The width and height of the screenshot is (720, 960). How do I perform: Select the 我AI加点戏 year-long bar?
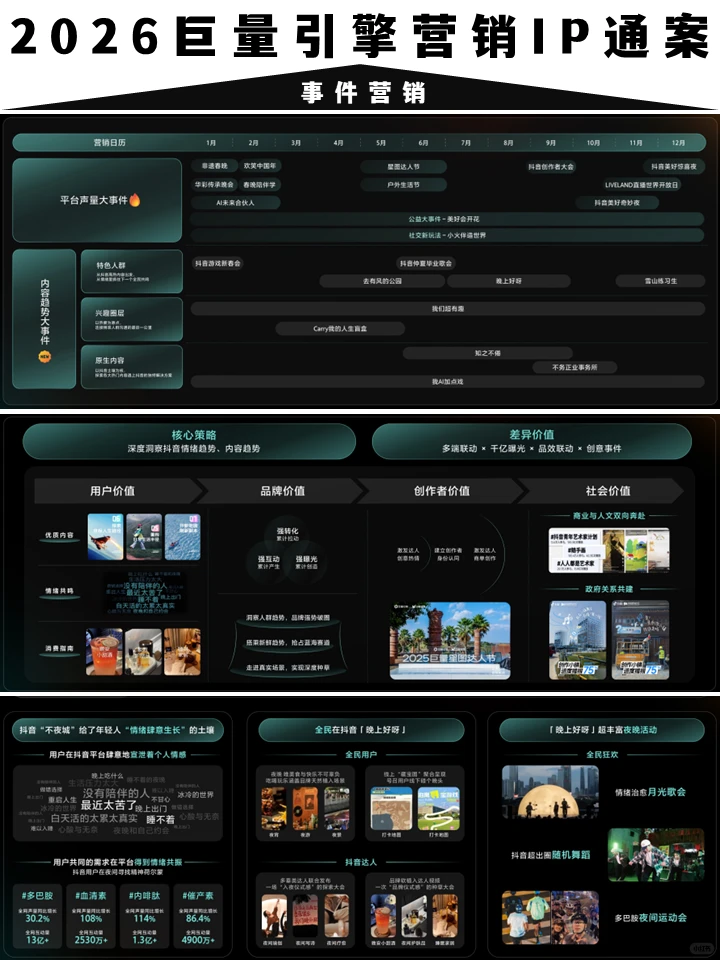448,381
